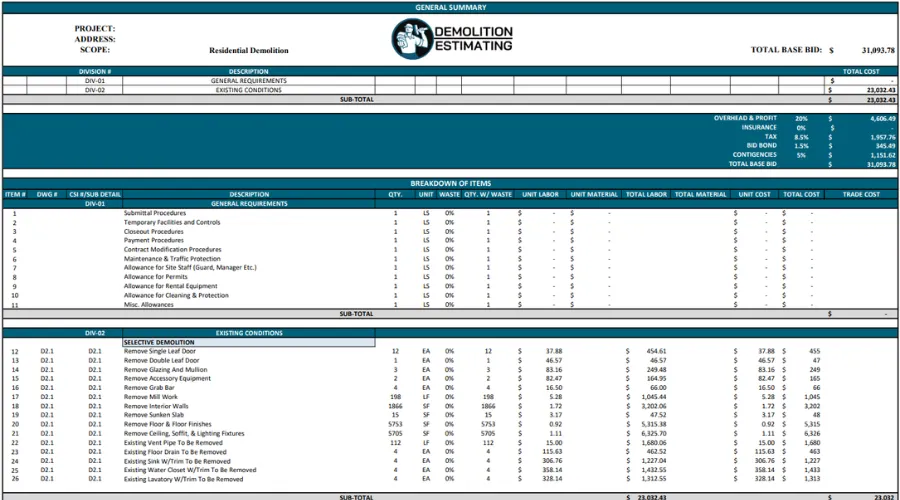Click the 20% overhead percentage
This screenshot has width=900, height=500.
801,119
